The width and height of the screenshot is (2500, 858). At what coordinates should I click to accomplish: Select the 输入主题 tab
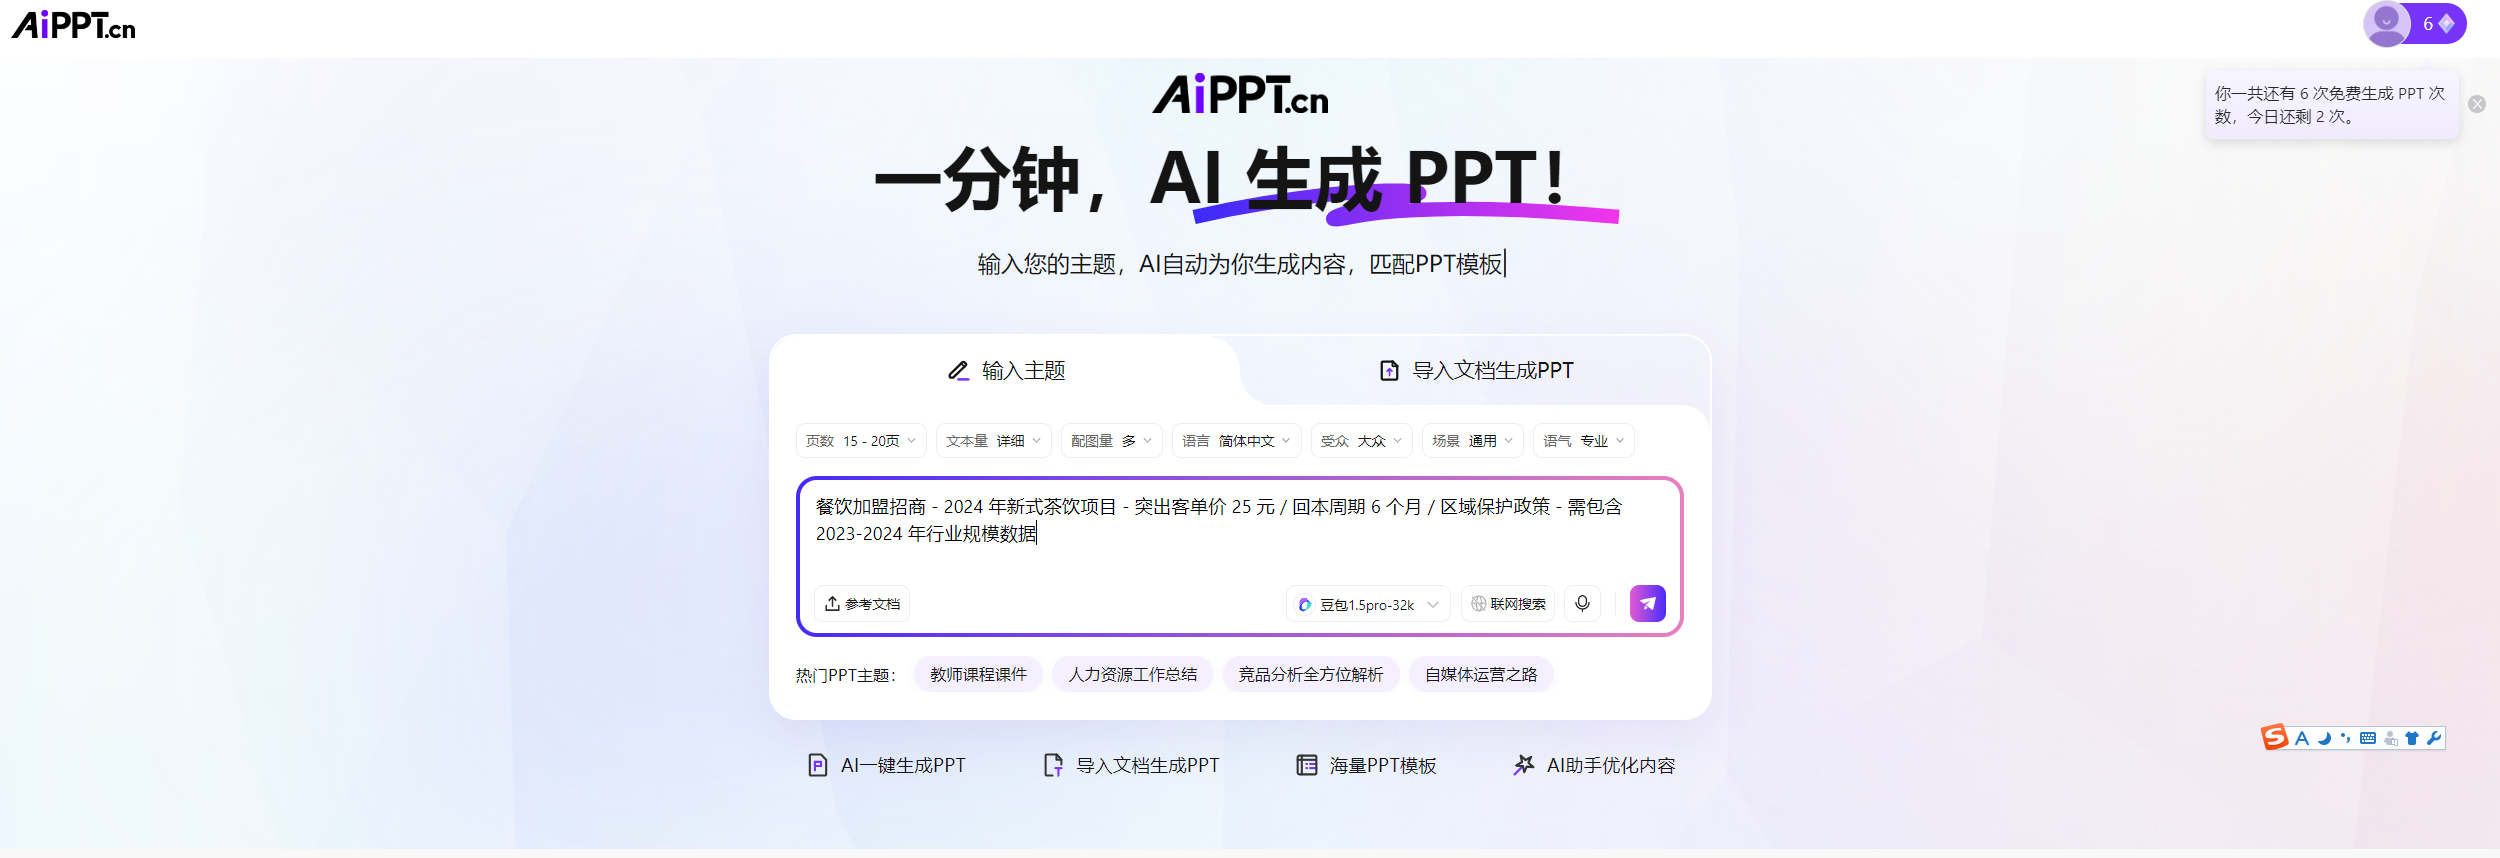tap(1006, 371)
